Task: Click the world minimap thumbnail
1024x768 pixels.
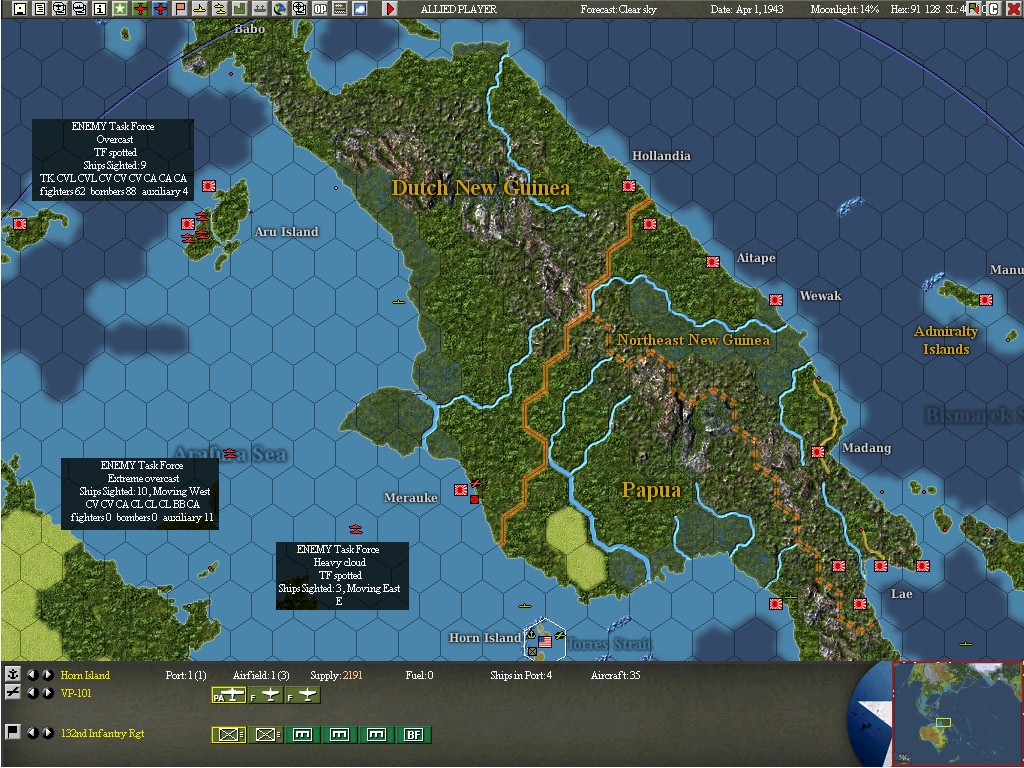Action: click(x=957, y=712)
